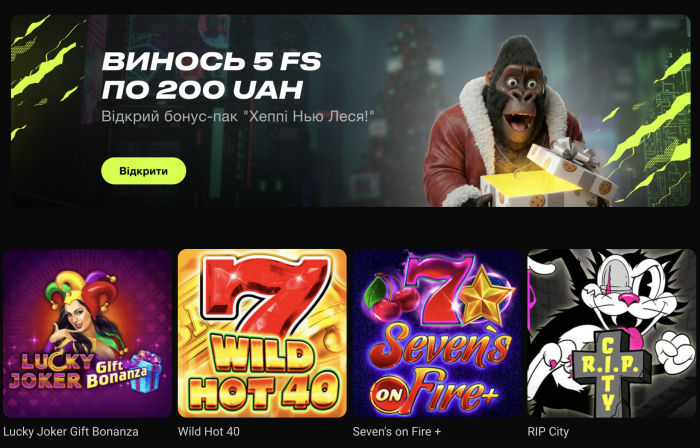Viewport: 700px width, 448px height.
Task: Click the RIP City title text
Action: 548,432
